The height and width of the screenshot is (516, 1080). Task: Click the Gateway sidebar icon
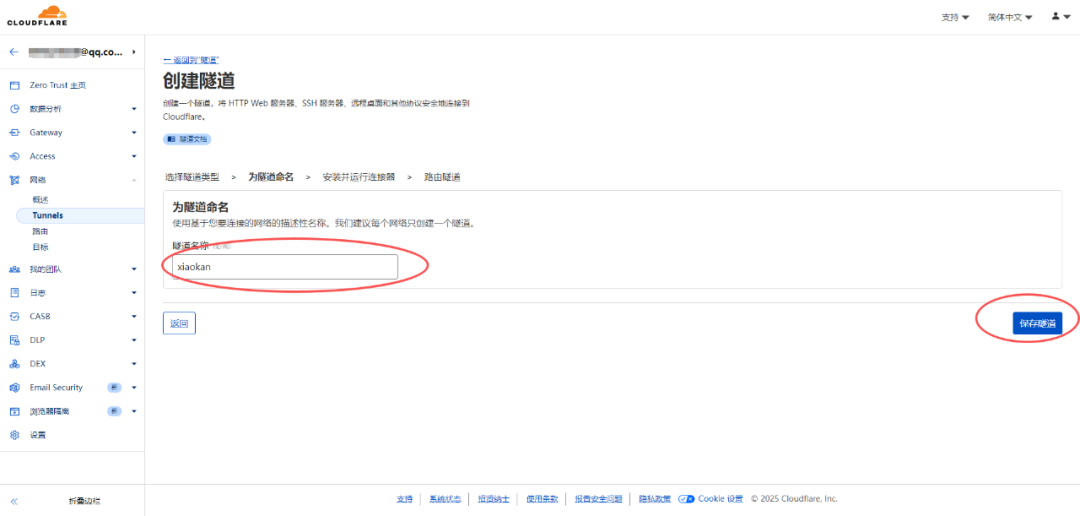point(14,132)
